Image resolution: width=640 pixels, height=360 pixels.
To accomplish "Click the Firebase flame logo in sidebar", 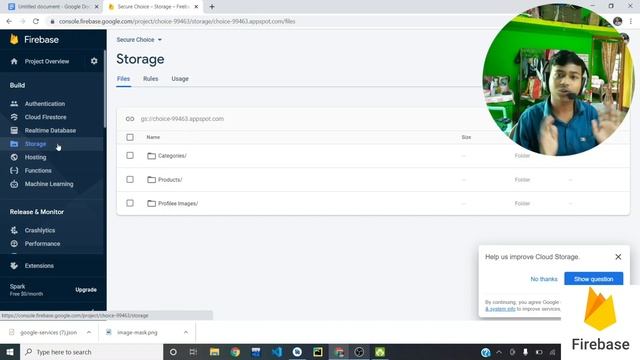I will (x=14, y=39).
